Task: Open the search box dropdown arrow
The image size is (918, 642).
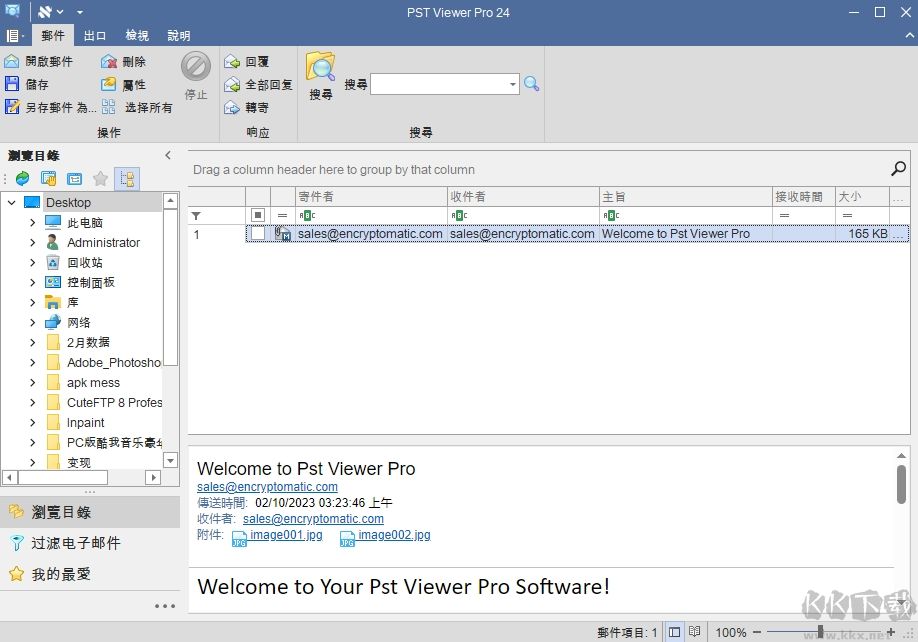Action: (512, 84)
